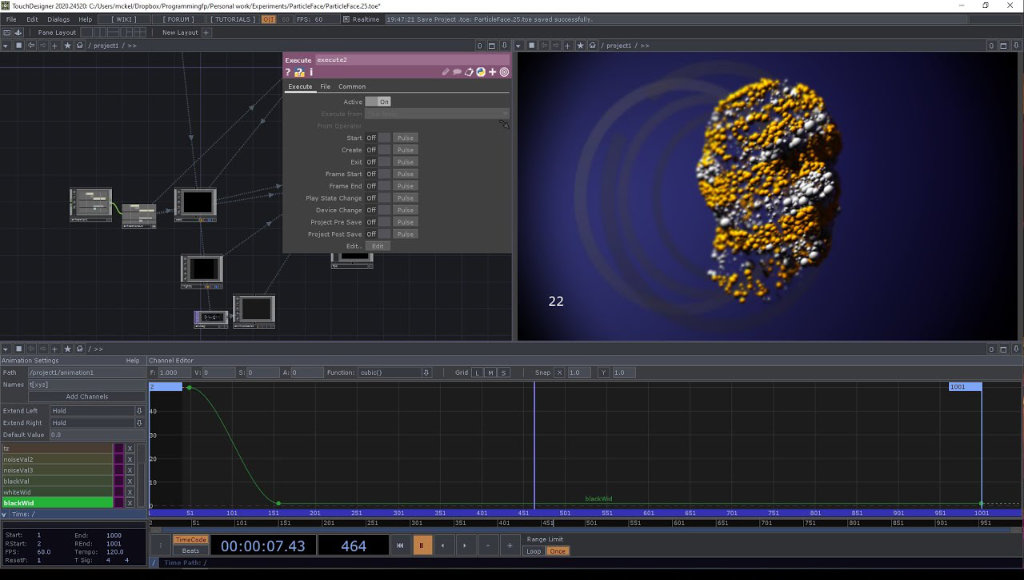Open the Dialogs menu
The image size is (1024, 580).
pyautogui.click(x=59, y=20)
